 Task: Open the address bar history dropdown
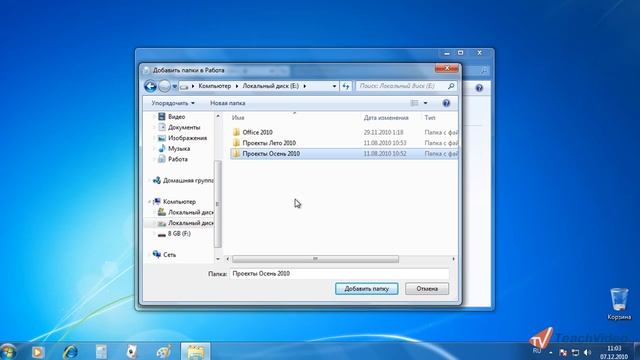334,86
